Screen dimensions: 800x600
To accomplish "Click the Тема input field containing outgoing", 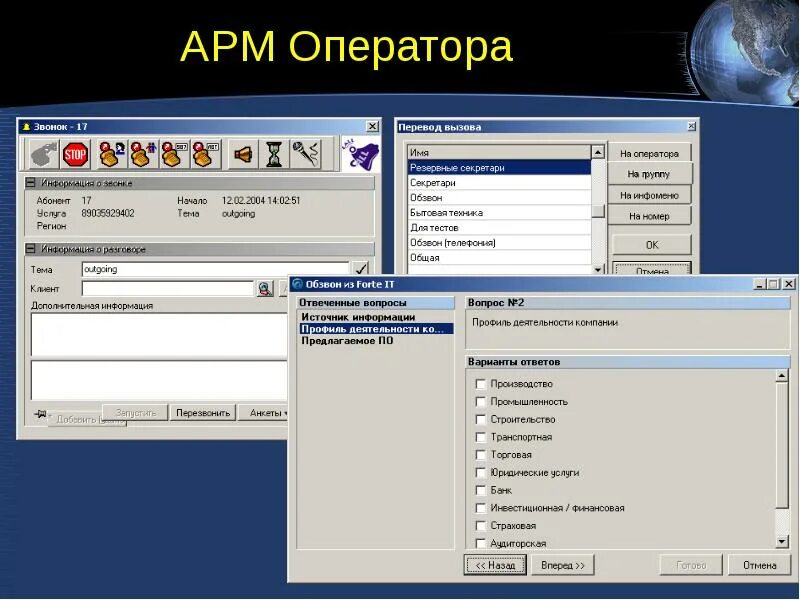I will [215, 269].
